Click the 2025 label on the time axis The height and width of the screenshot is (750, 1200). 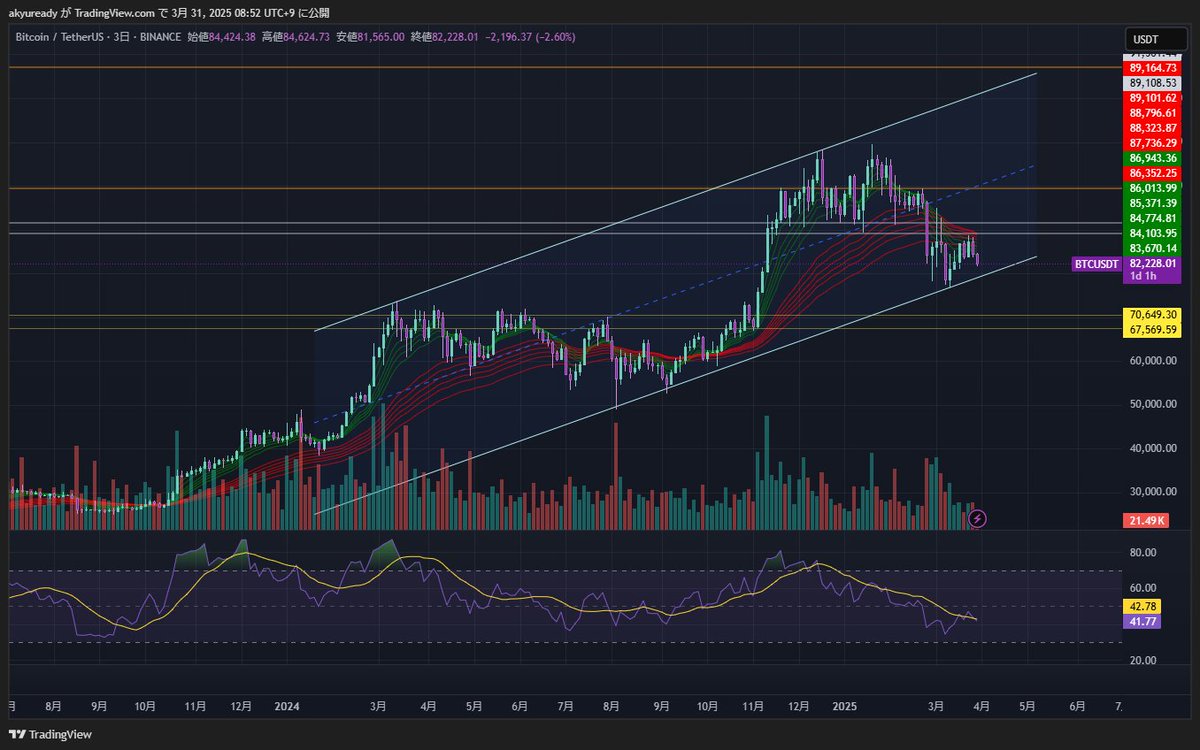[845, 706]
